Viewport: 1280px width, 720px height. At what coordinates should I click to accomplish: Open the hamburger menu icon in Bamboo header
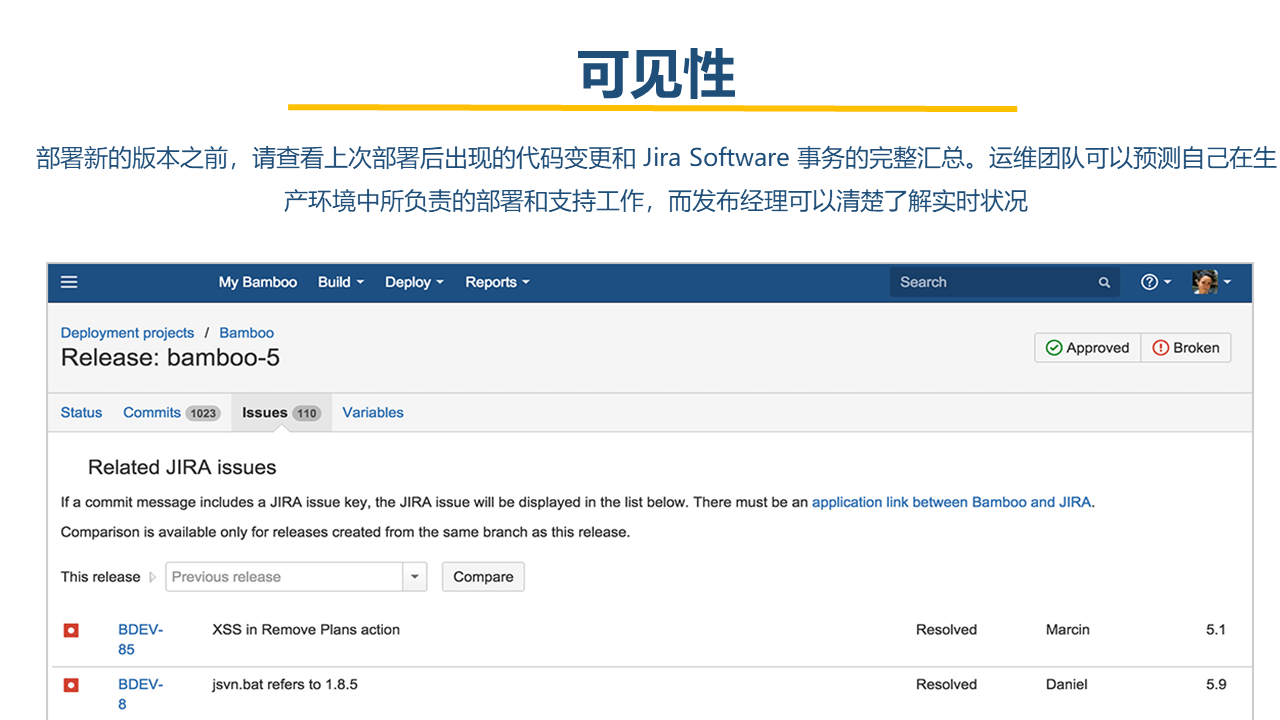69,282
